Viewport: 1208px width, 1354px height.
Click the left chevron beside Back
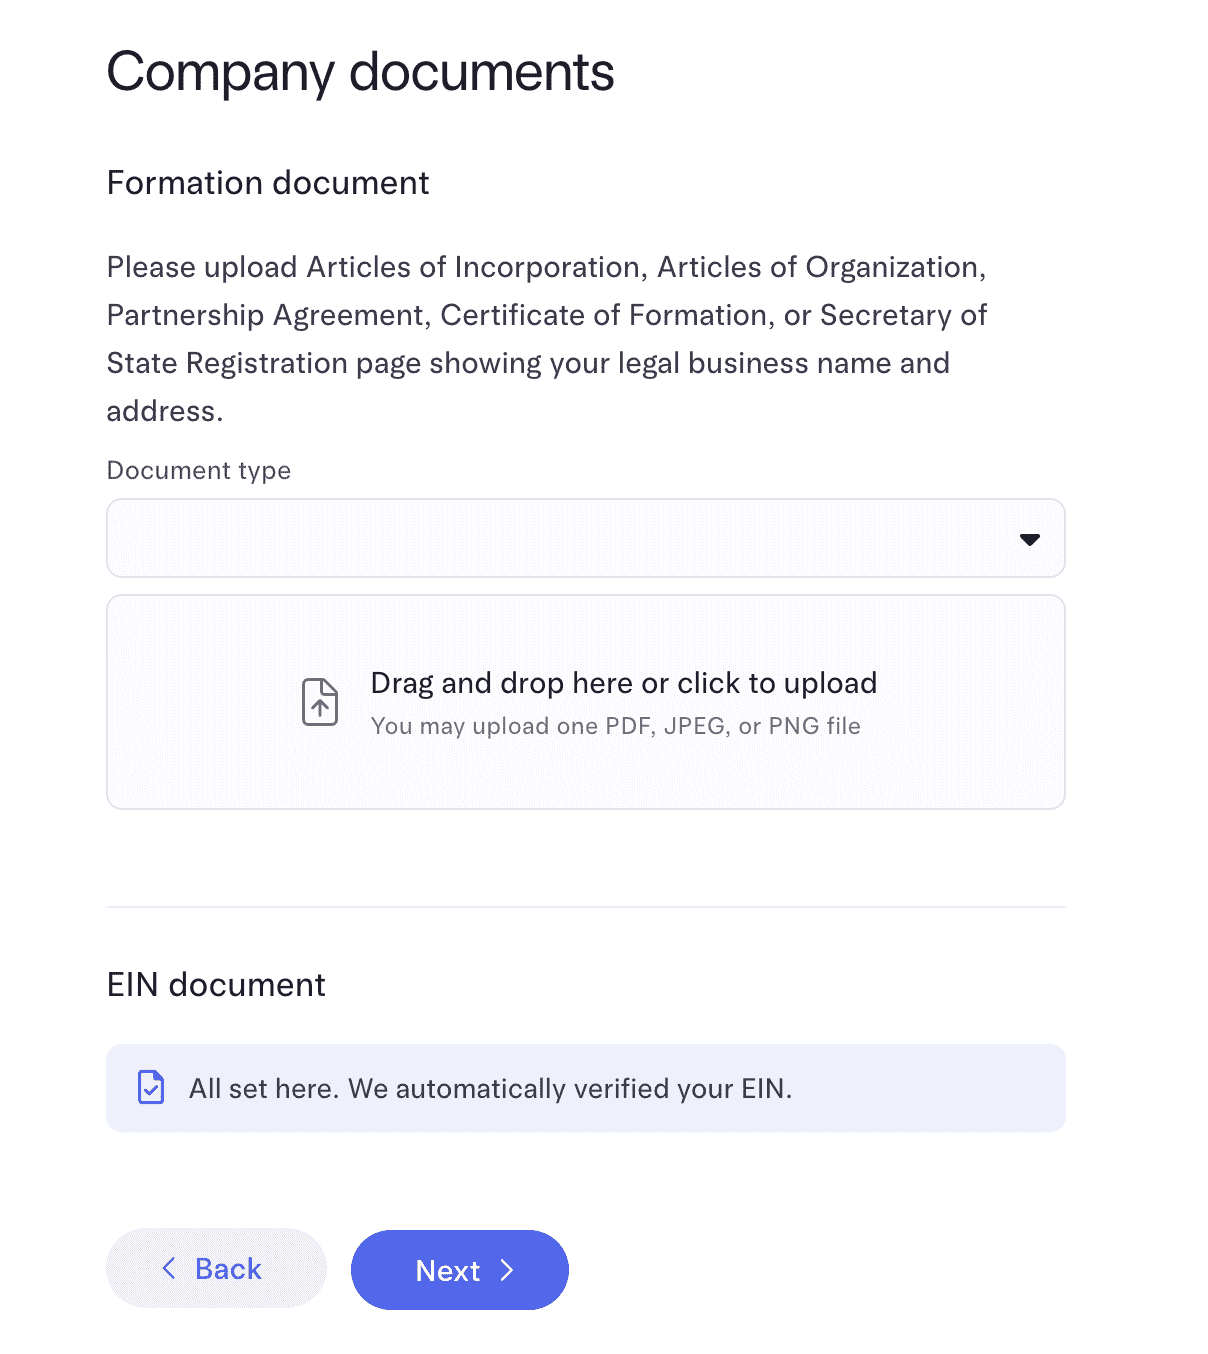click(169, 1268)
